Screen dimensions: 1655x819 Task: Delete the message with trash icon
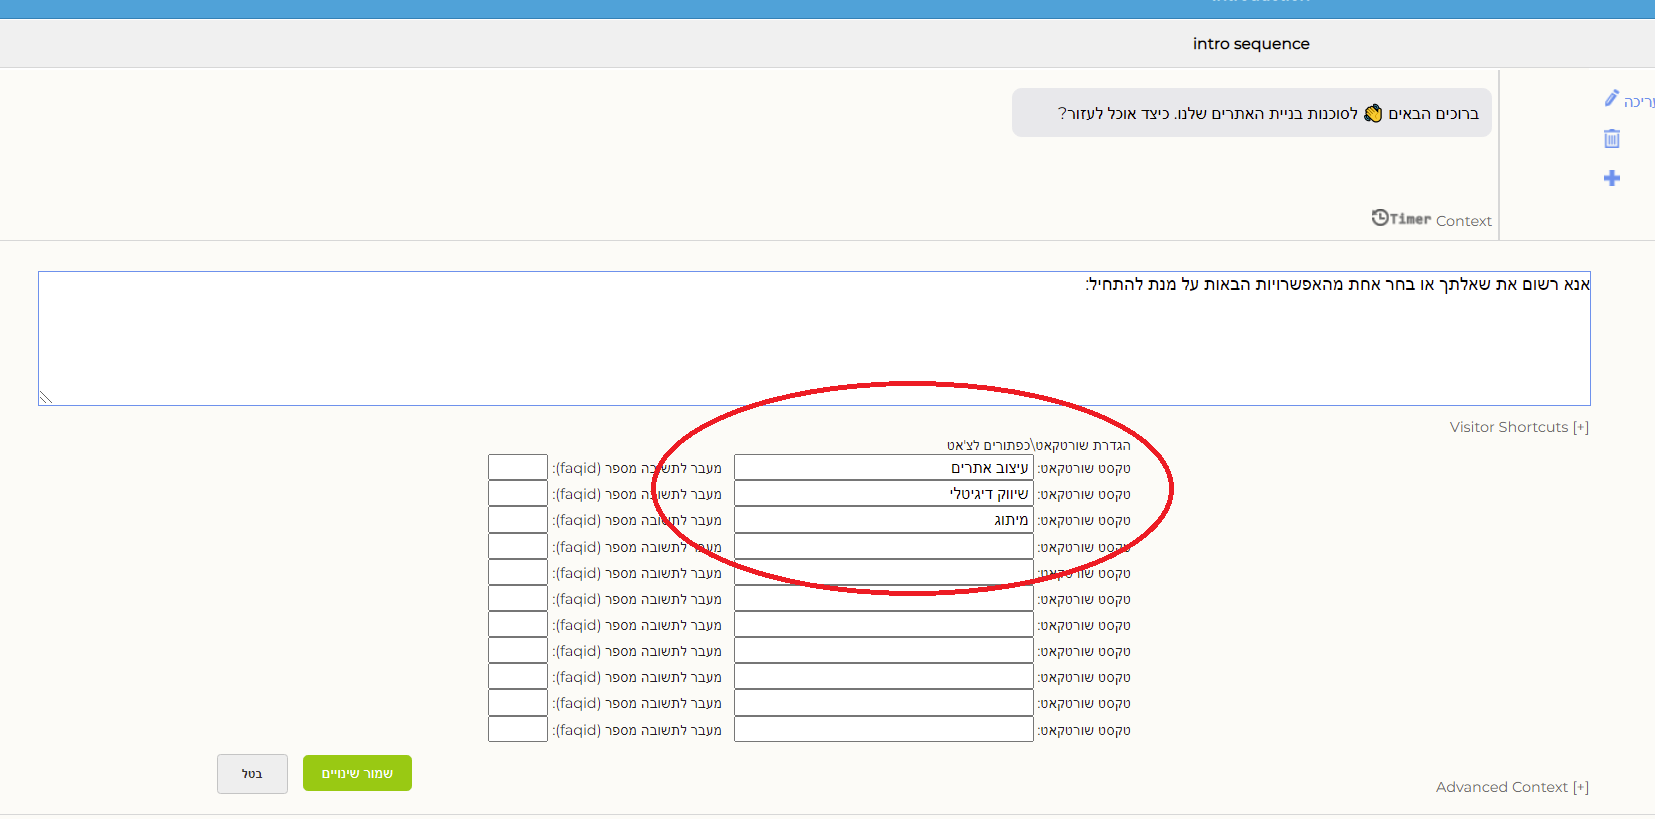click(x=1612, y=138)
